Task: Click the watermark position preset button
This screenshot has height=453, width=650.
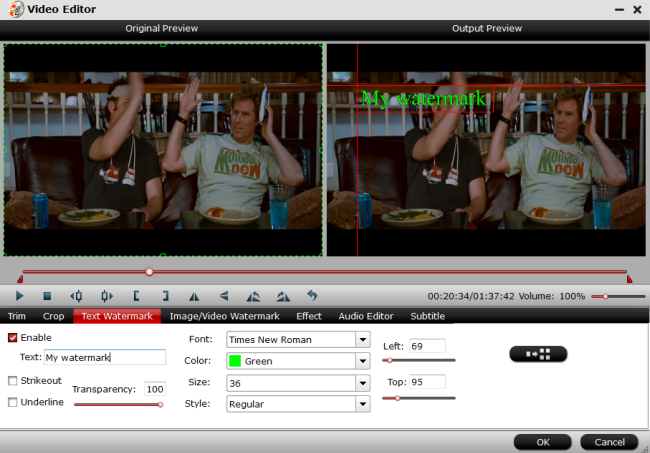Action: 538,354
